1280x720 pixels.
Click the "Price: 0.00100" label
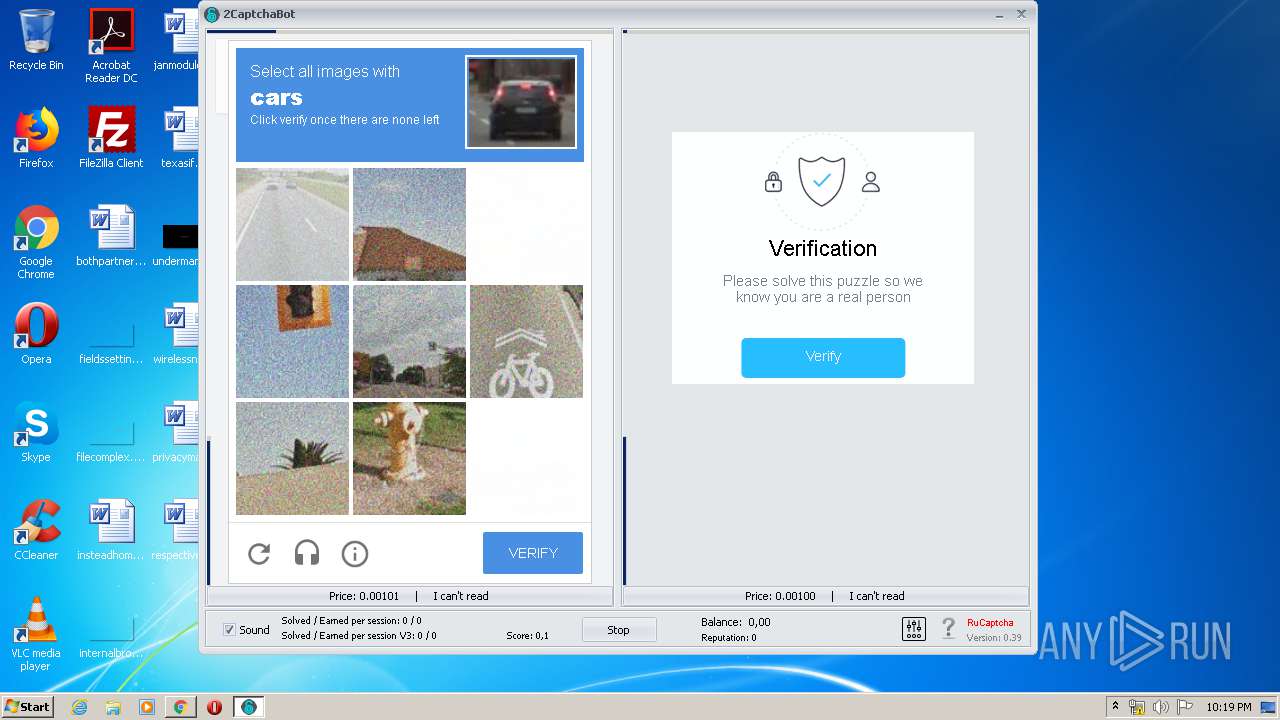pos(780,596)
